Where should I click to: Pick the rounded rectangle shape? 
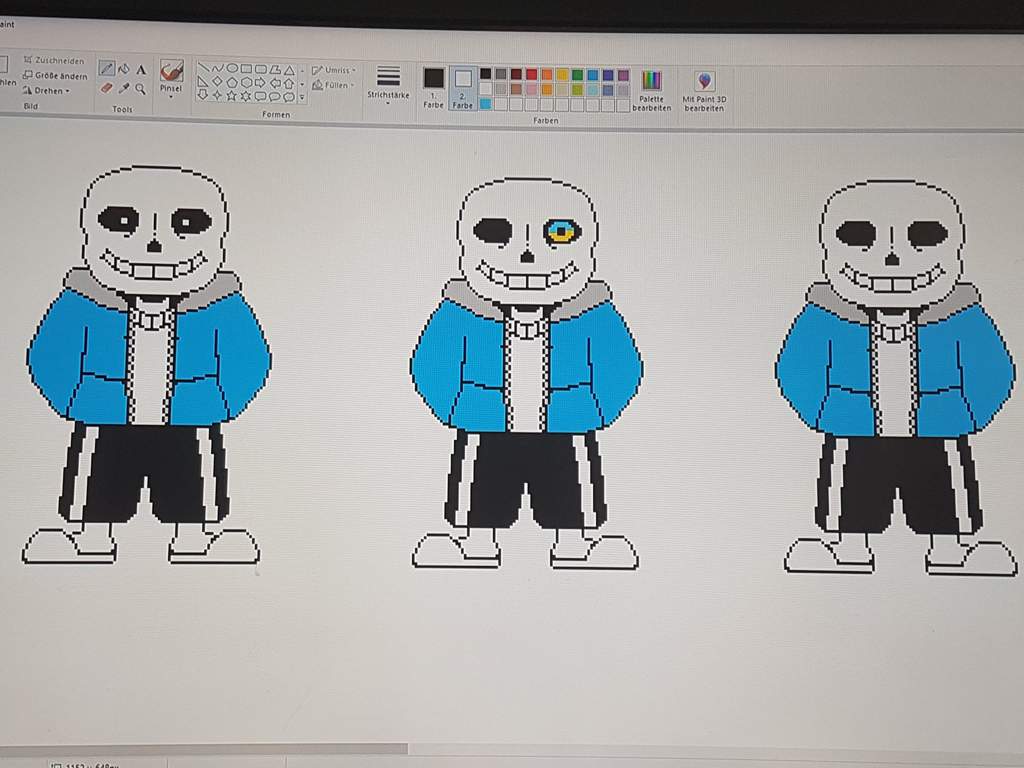pyautogui.click(x=261, y=69)
